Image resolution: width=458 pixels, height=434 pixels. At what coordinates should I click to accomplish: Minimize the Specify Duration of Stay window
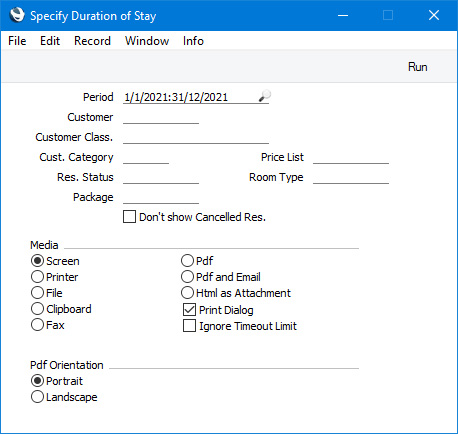pyautogui.click(x=343, y=15)
